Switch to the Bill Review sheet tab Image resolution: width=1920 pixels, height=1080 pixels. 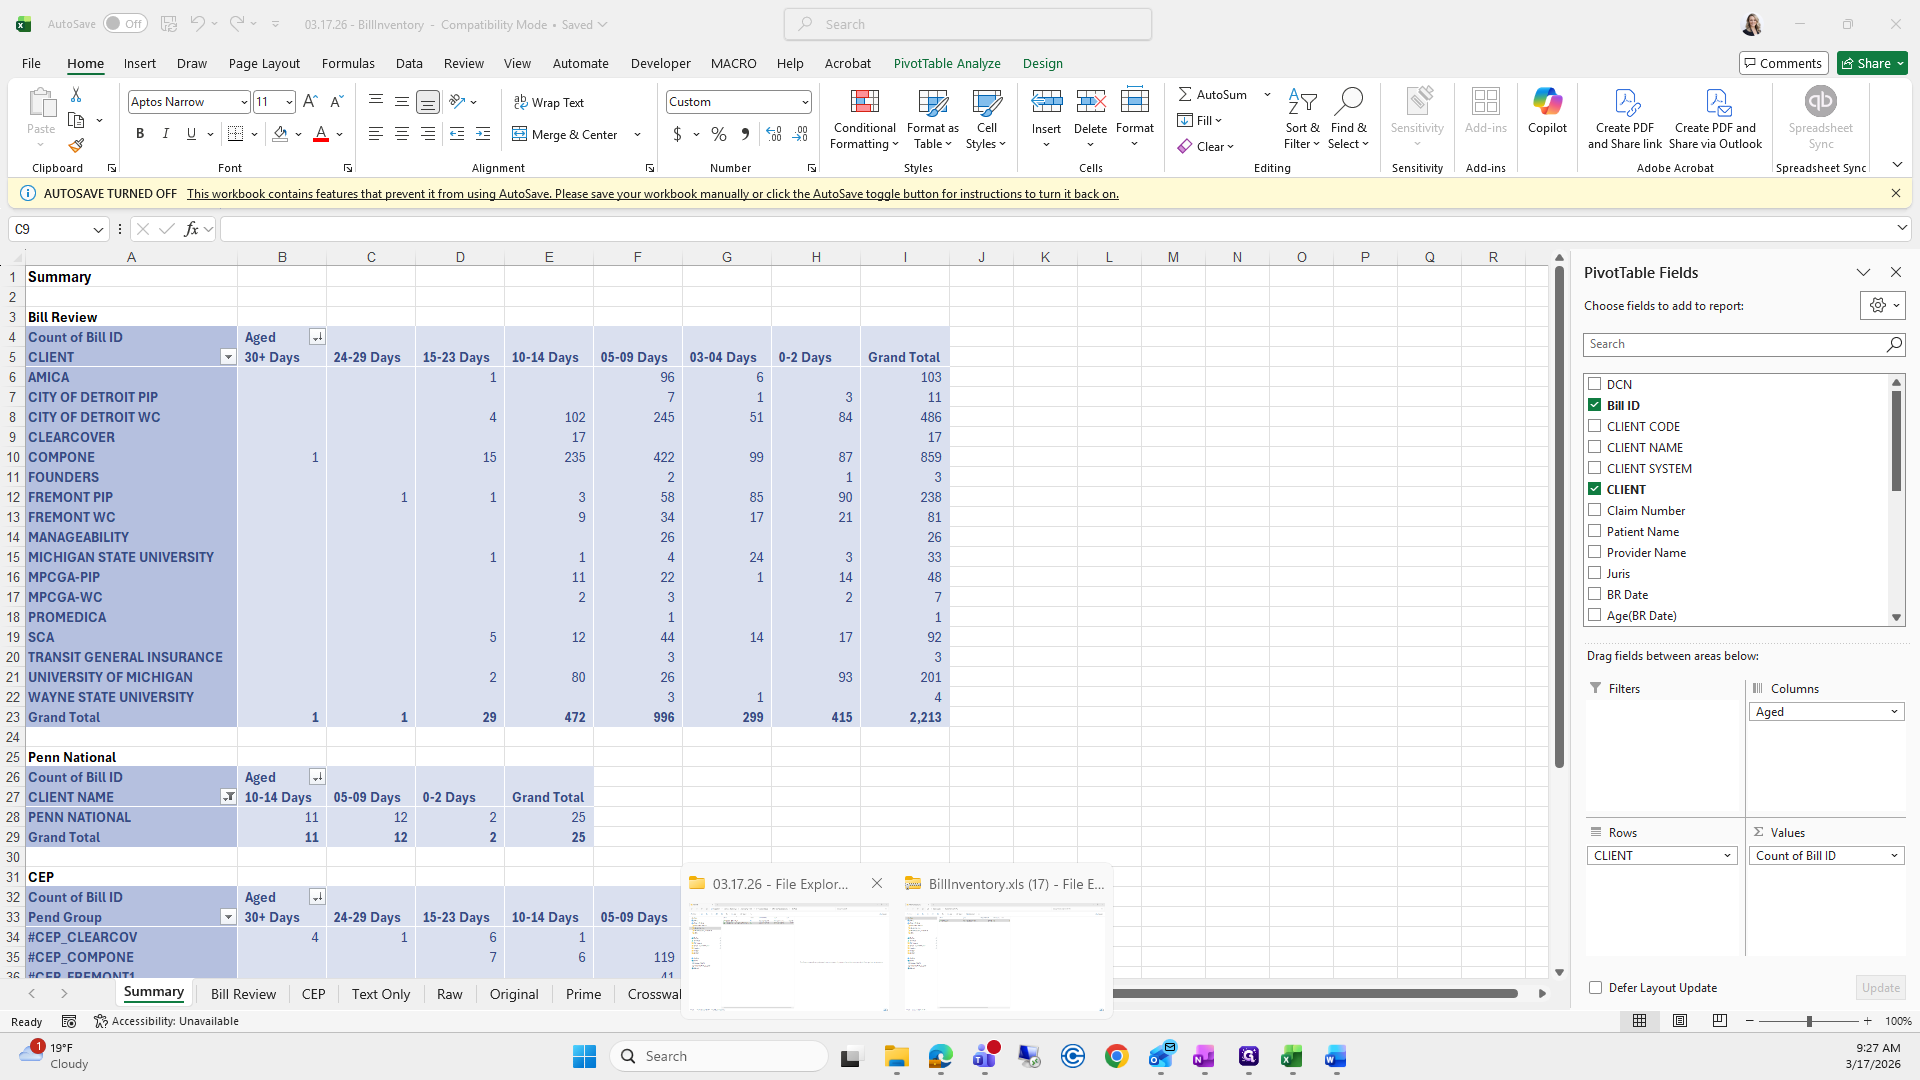pos(243,994)
